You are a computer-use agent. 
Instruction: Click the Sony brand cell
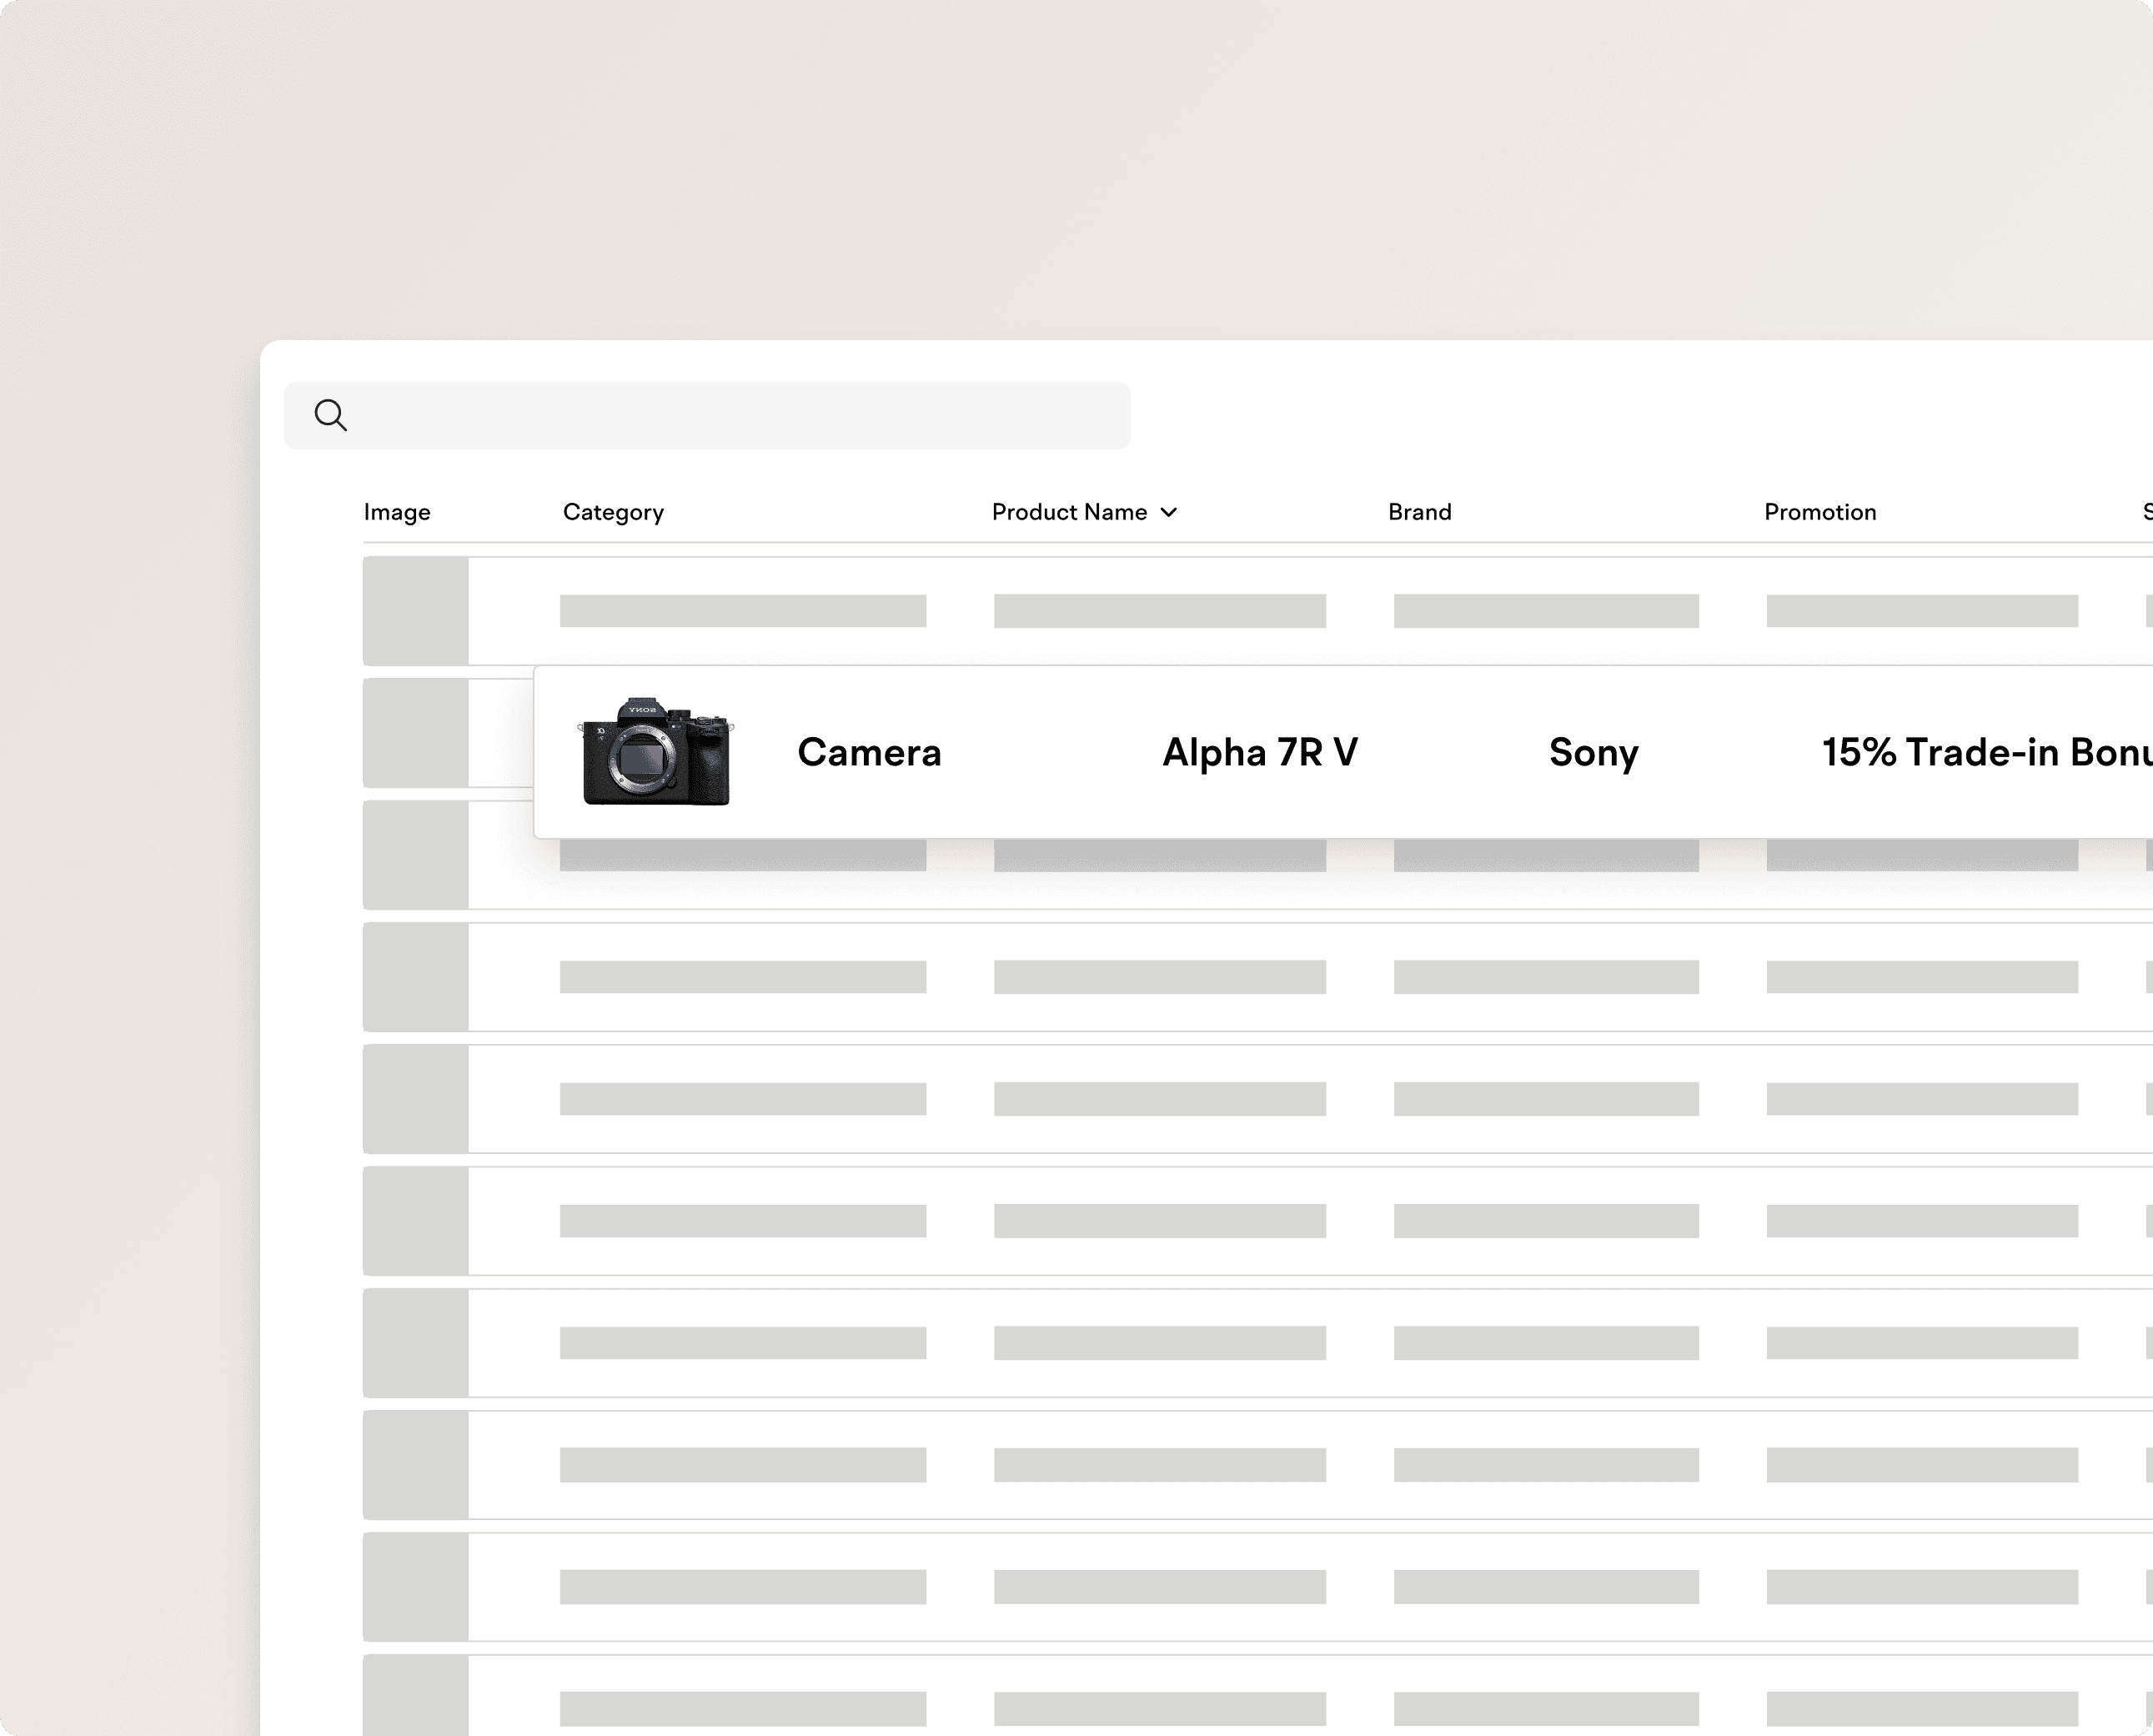tap(1593, 752)
